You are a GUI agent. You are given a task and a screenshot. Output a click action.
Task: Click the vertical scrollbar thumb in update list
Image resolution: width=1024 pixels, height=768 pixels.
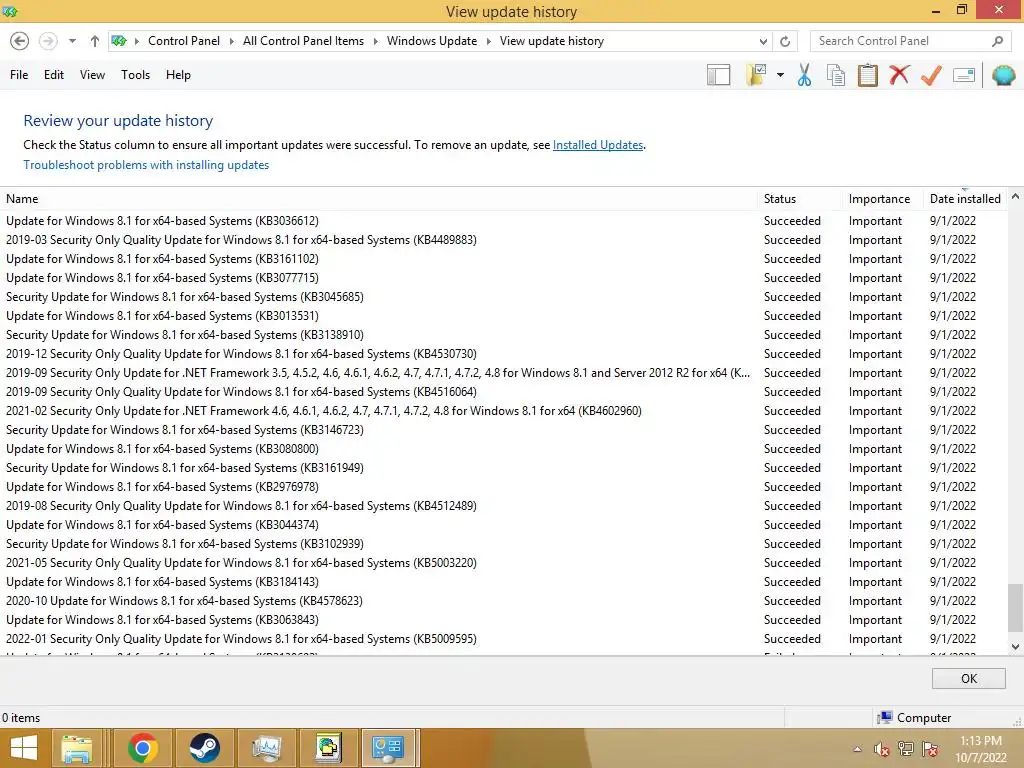pos(1015,607)
